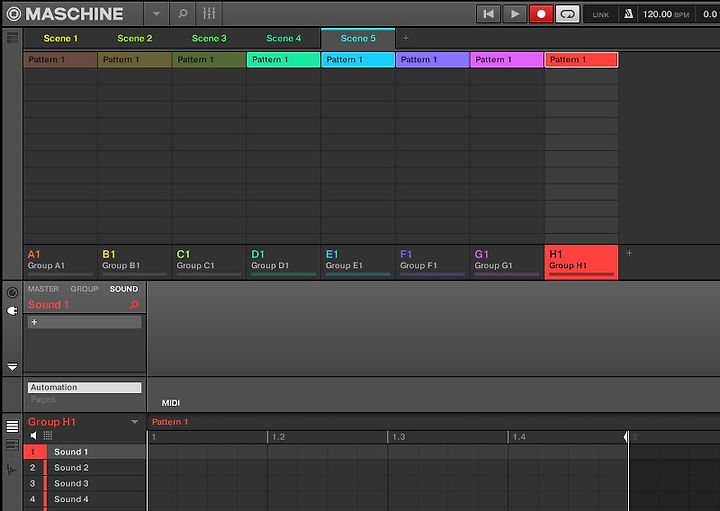Select the green Pattern 1 of Group D1
This screenshot has height=511, width=720.
coord(283,60)
